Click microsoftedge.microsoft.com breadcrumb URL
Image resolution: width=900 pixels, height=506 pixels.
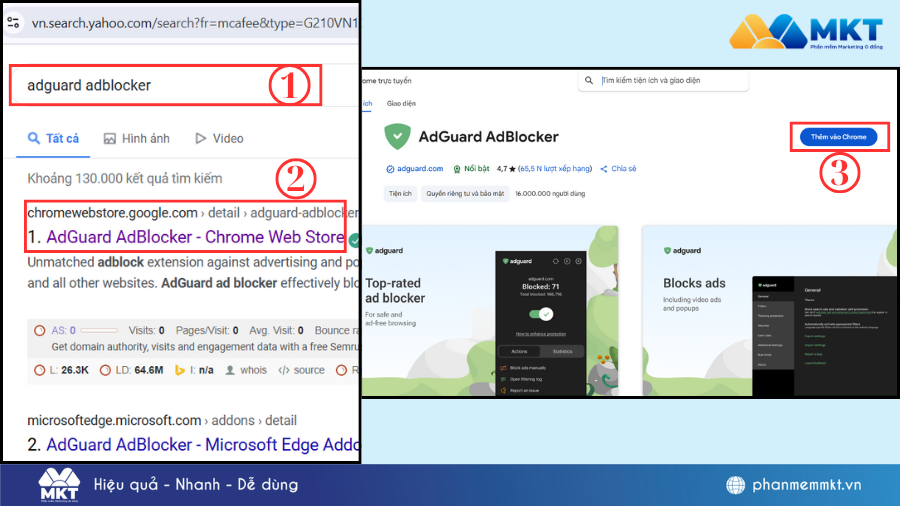coord(114,421)
